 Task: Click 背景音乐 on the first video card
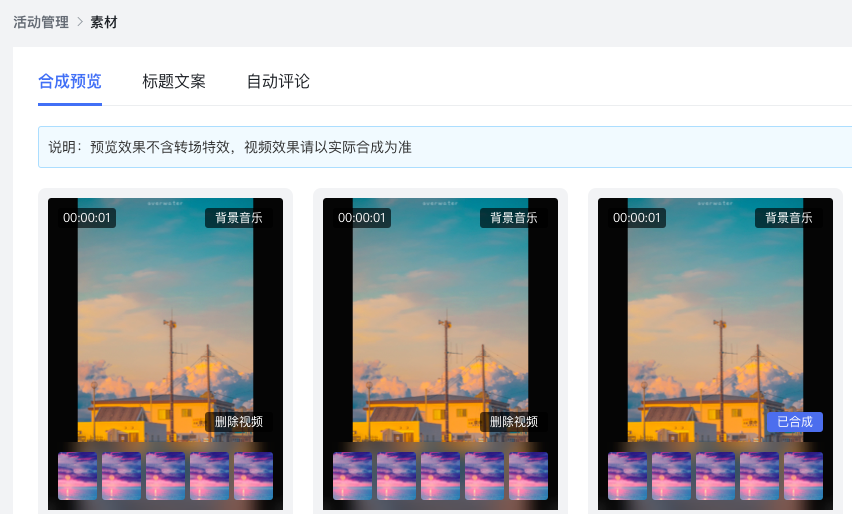pos(239,218)
